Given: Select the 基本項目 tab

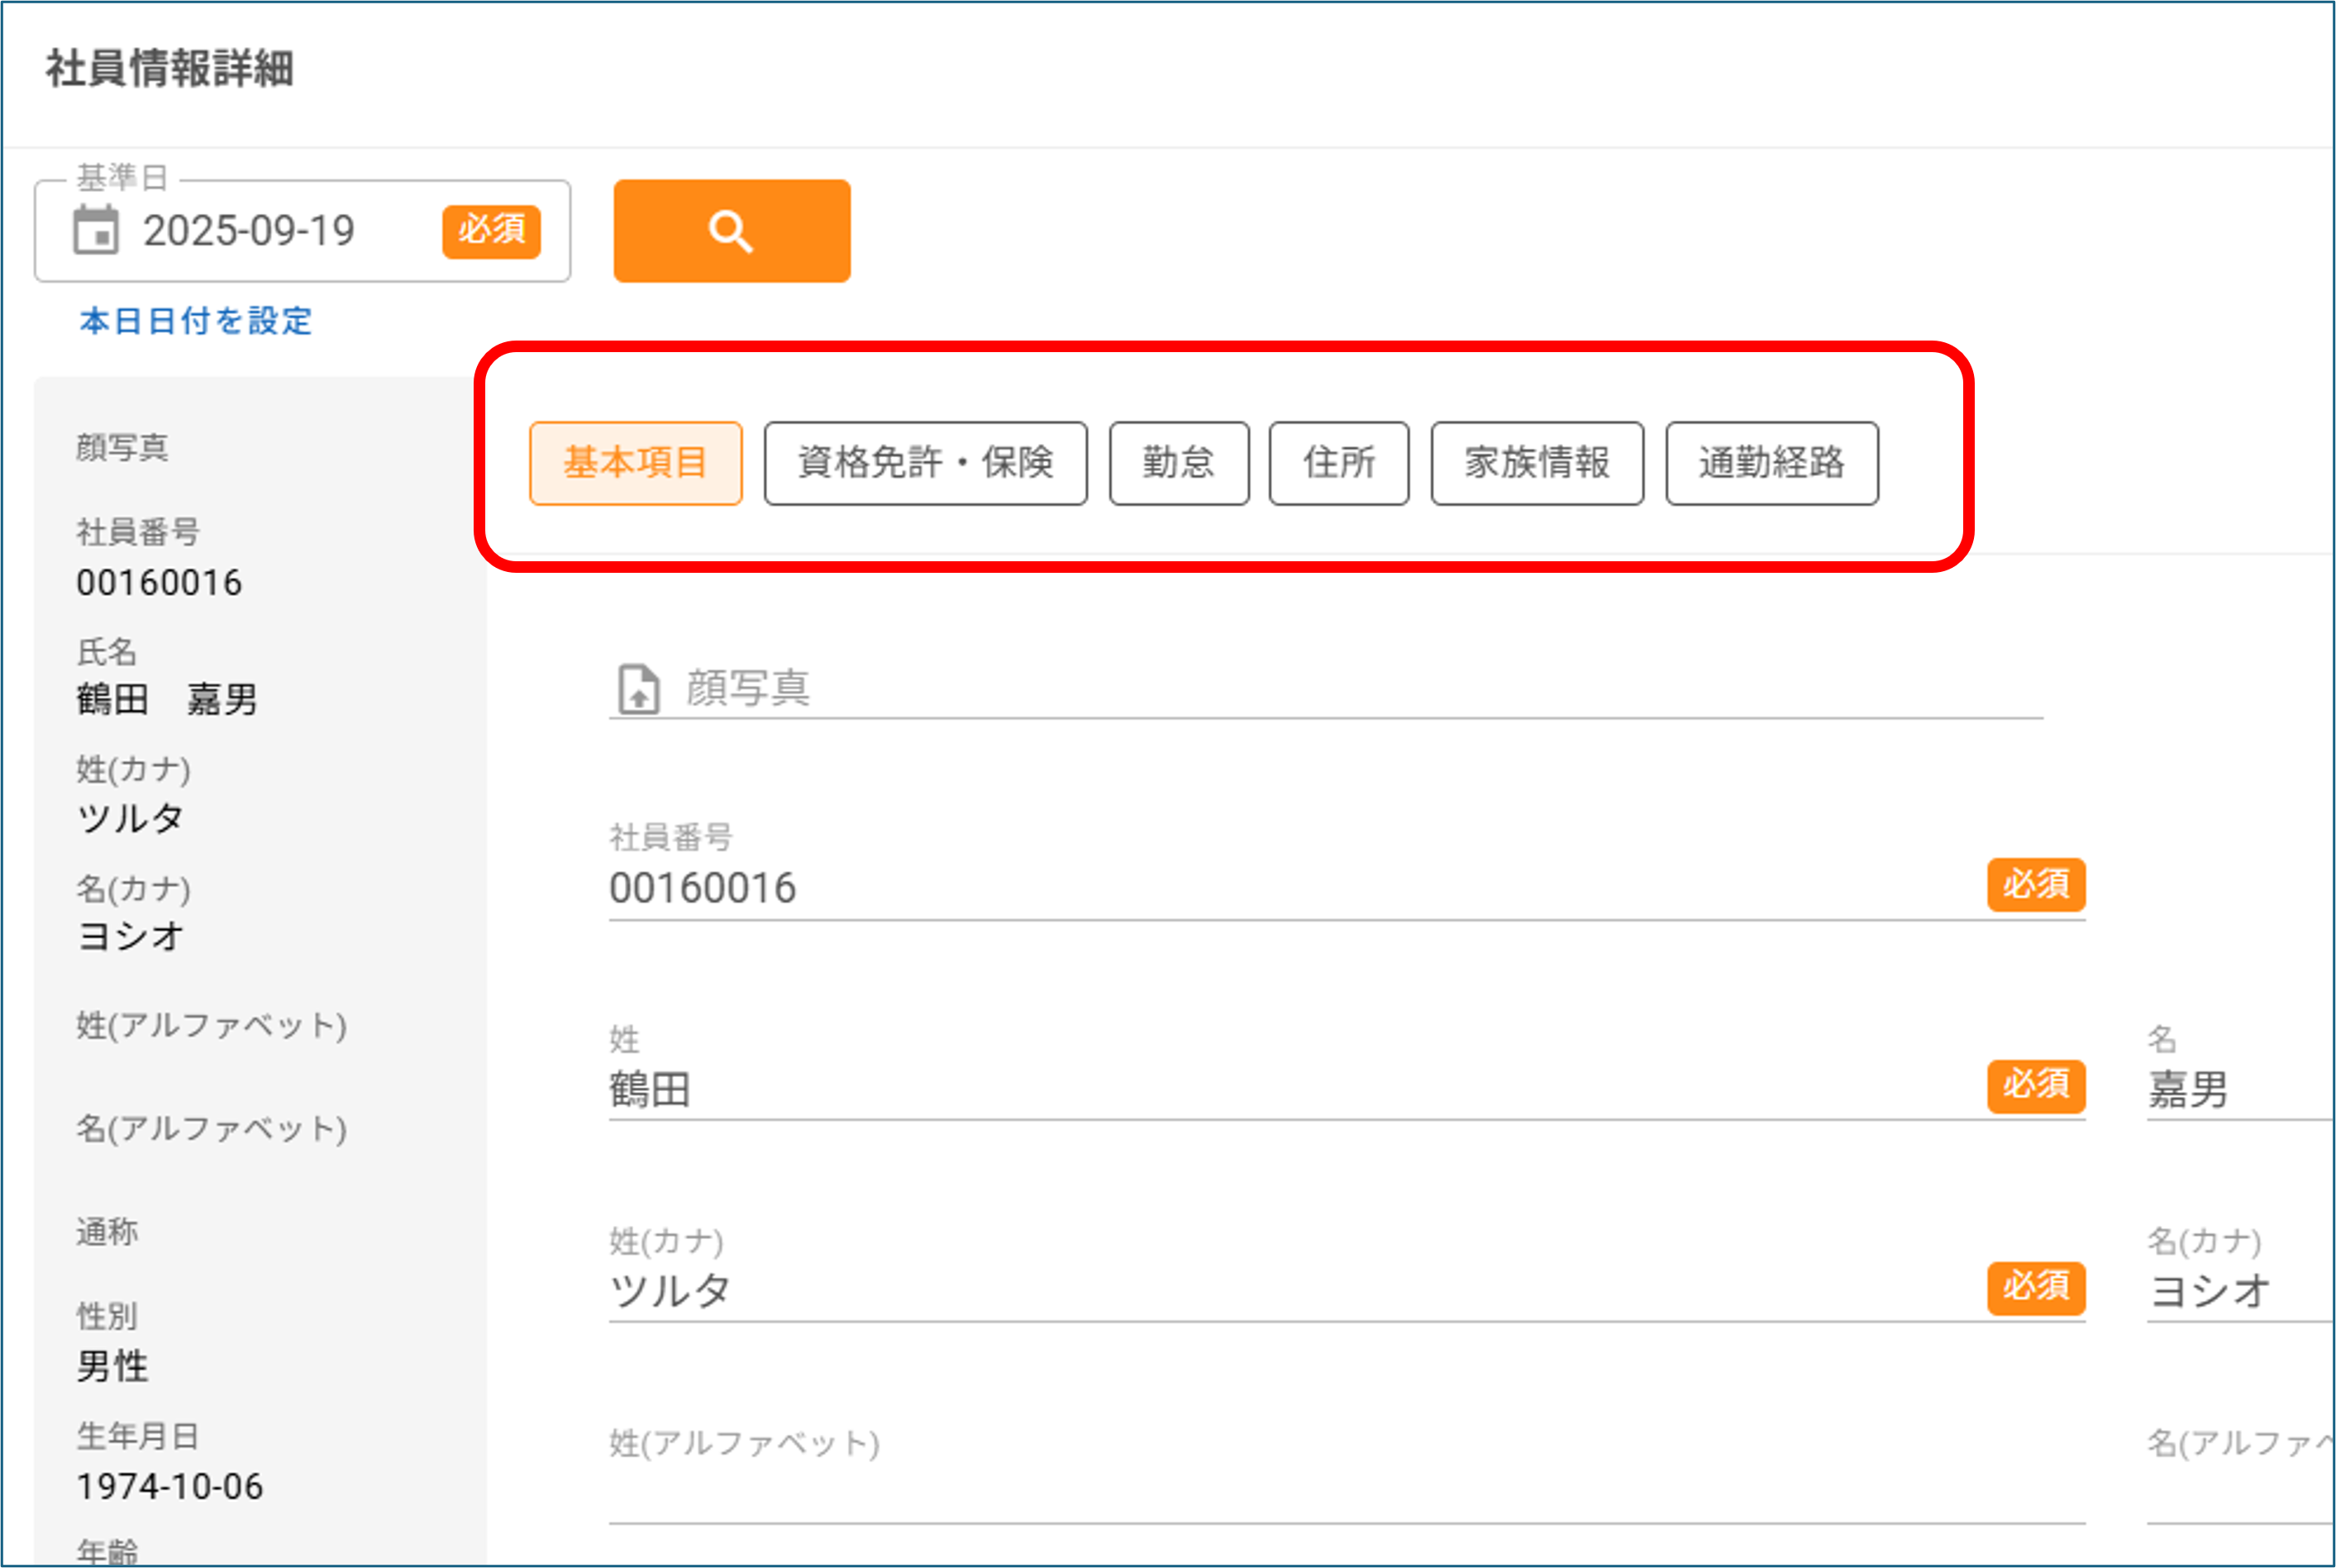Looking at the screenshot, I should click(636, 463).
